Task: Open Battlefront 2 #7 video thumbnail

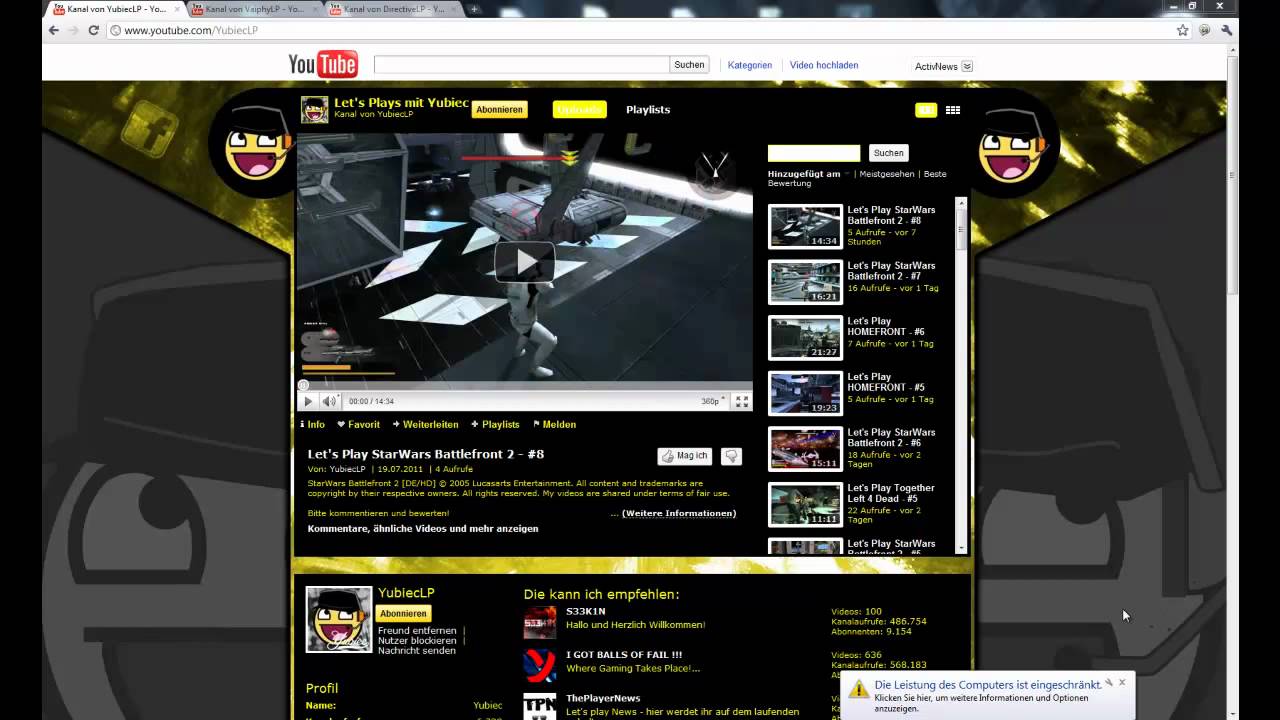Action: [805, 282]
